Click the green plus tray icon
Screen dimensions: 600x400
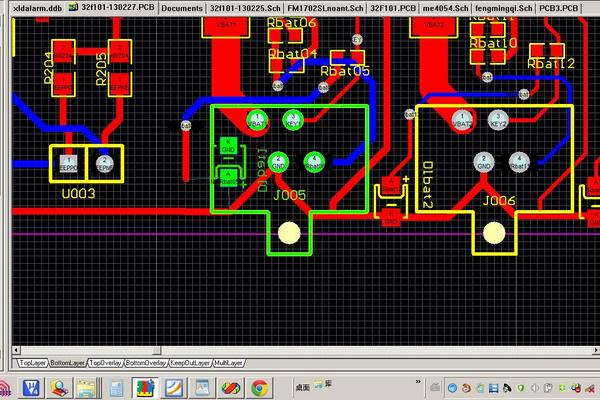pos(562,388)
